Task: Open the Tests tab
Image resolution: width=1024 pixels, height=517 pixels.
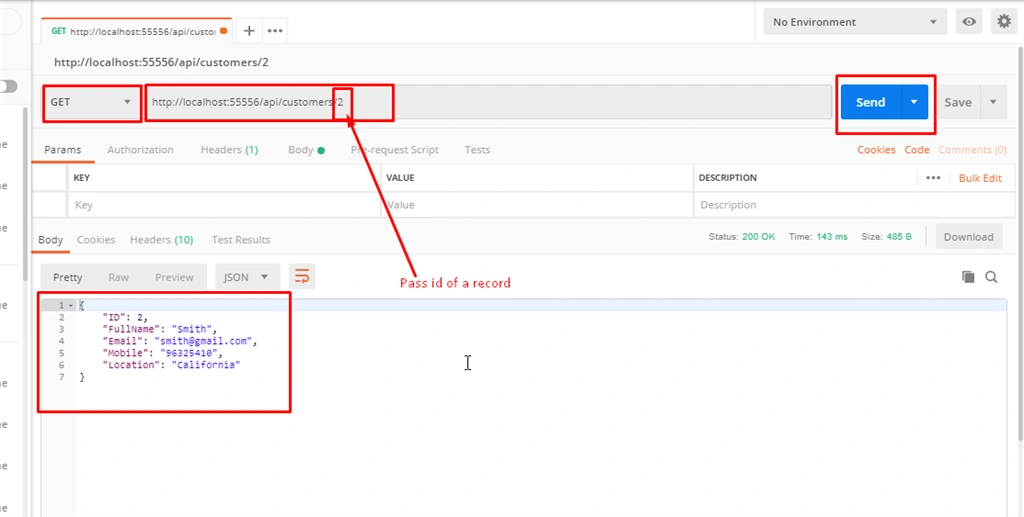Action: click(477, 149)
